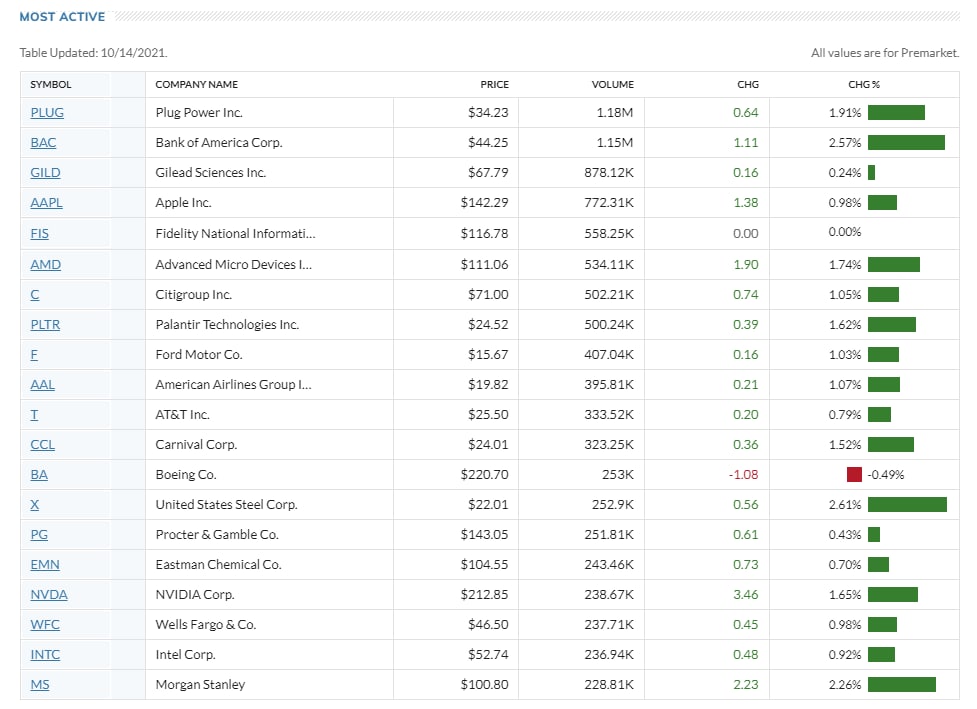Click 'Fidelity National Informati...' cell
Screen dimensions: 977x709
point(236,234)
